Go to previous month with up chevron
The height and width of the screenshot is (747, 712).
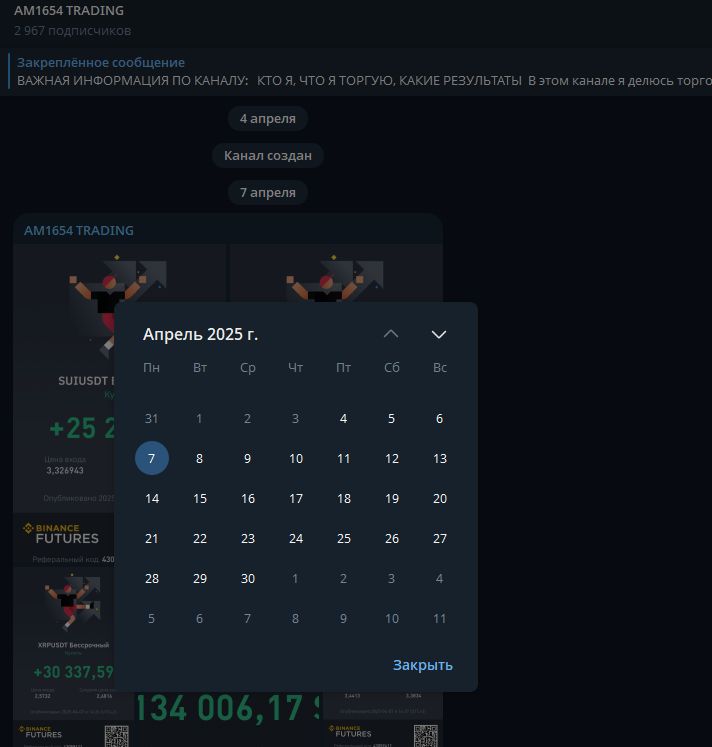(391, 334)
